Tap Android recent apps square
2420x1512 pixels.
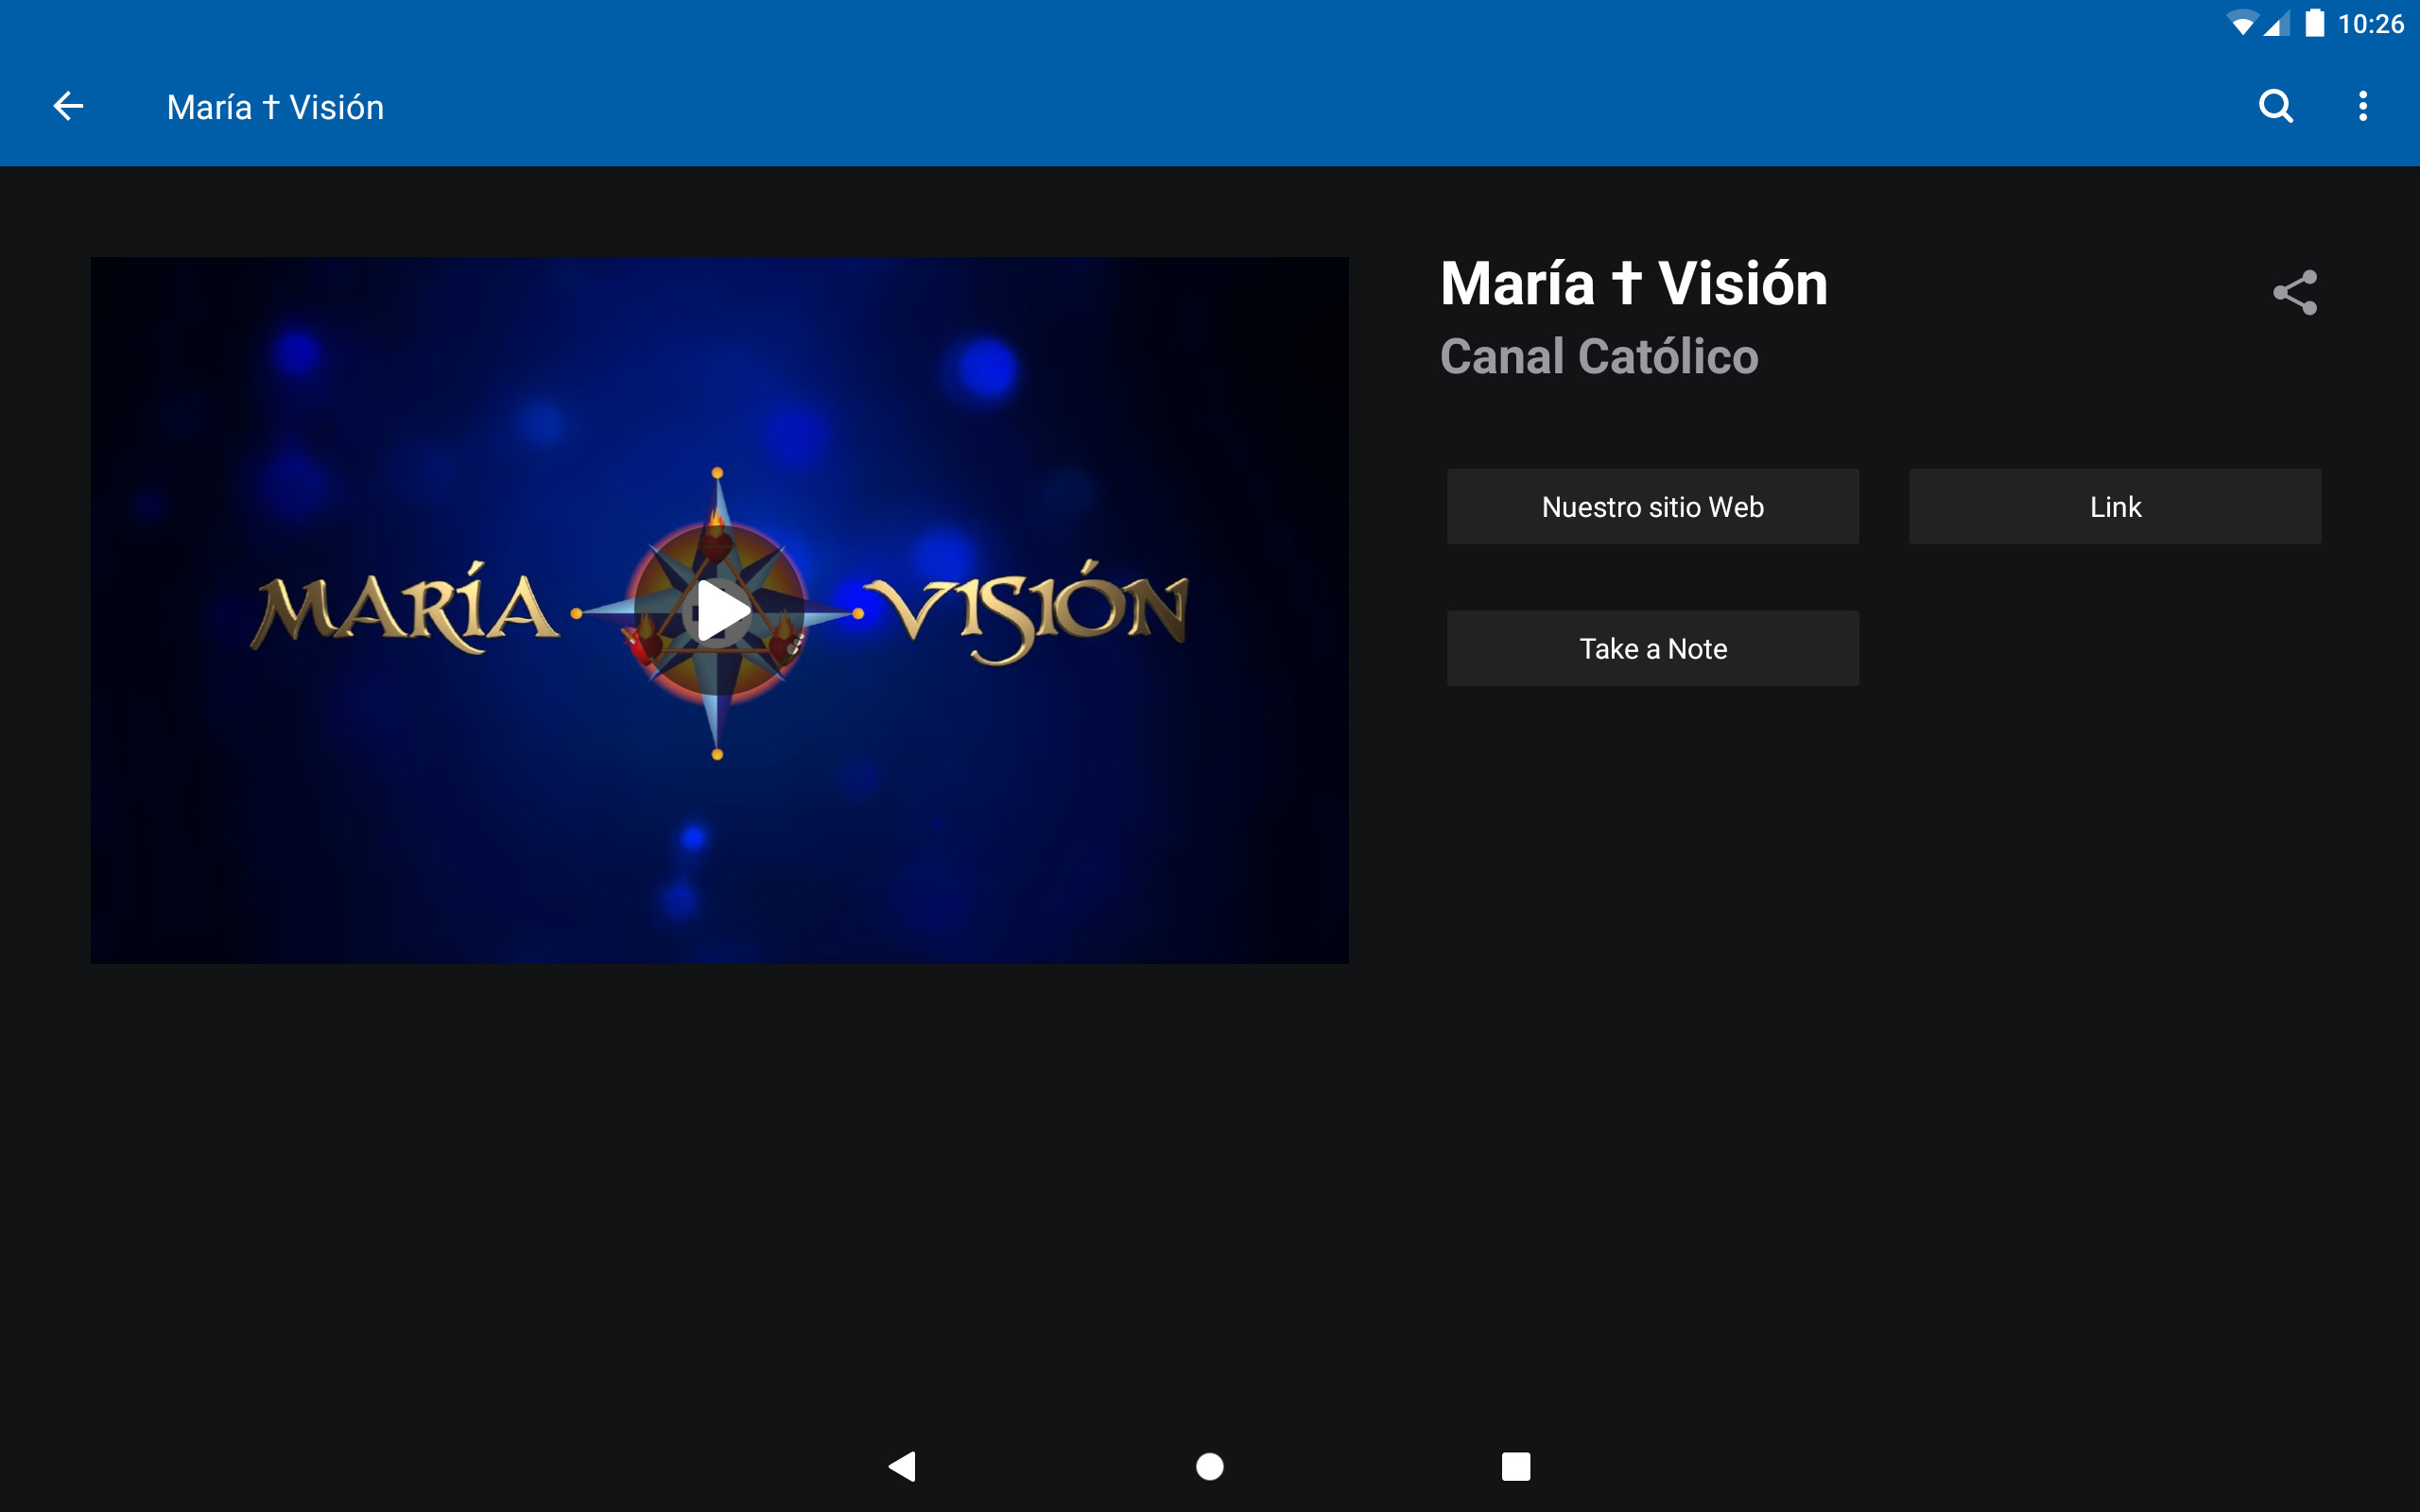[x=1516, y=1466]
